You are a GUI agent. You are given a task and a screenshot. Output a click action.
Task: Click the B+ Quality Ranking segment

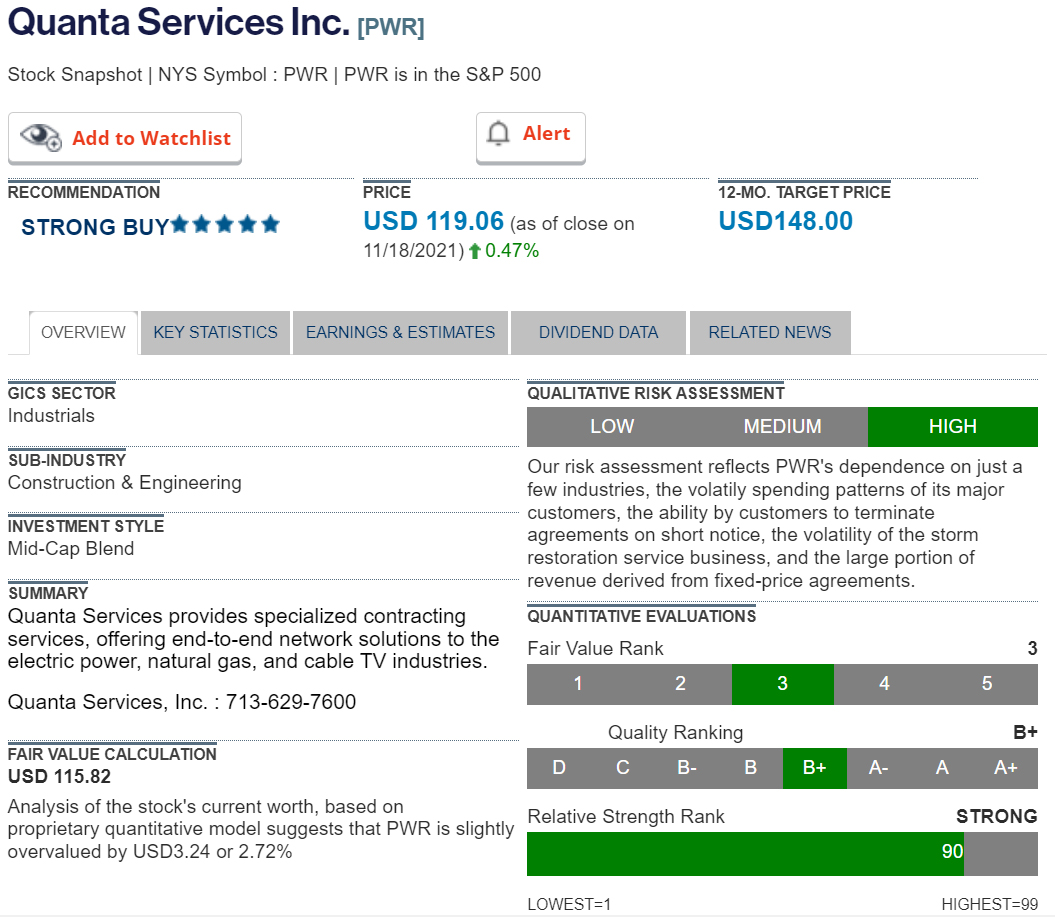pos(814,768)
